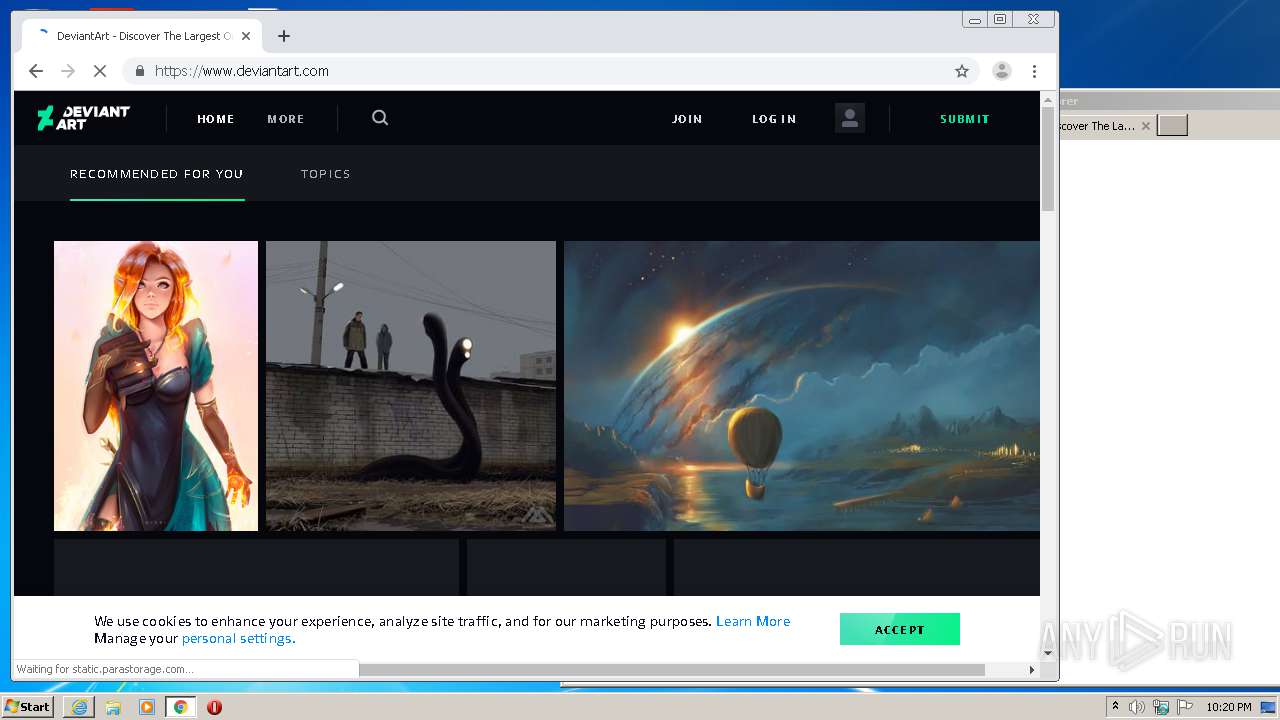1280x720 pixels.
Task: Open the DeviantArt search icon
Action: click(380, 118)
